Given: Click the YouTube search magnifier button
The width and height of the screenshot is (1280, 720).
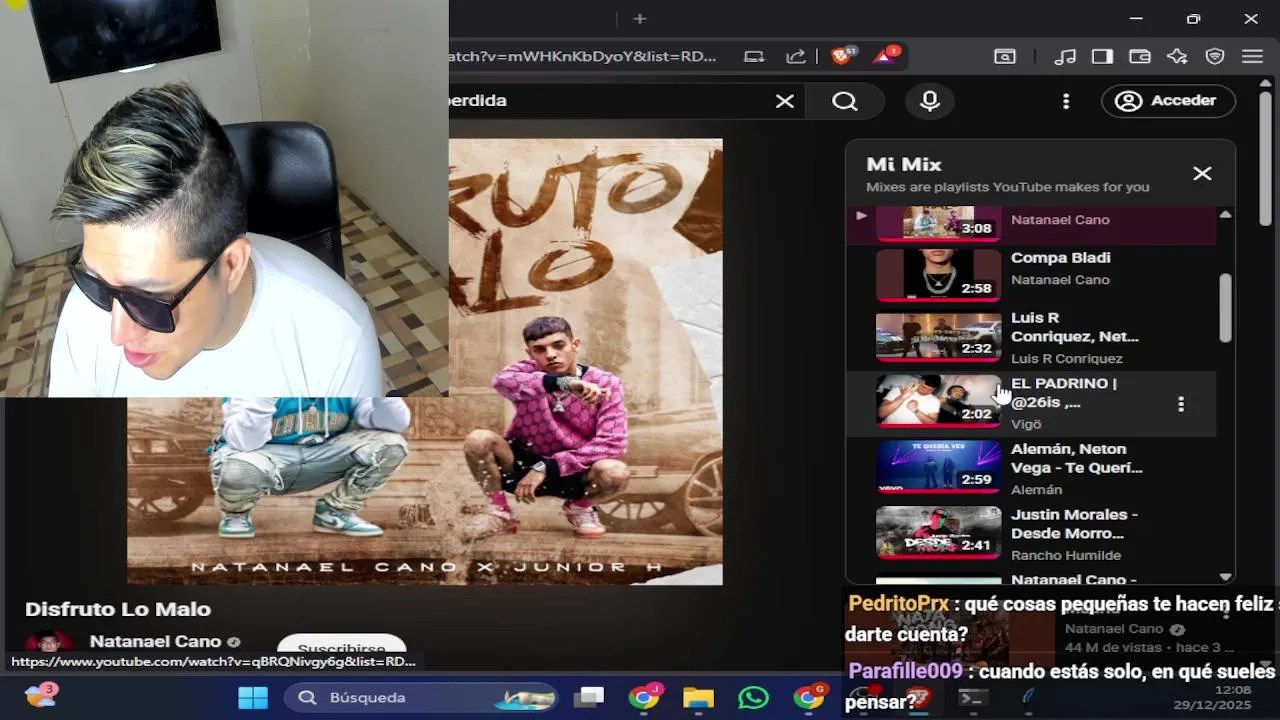Looking at the screenshot, I should click(845, 101).
